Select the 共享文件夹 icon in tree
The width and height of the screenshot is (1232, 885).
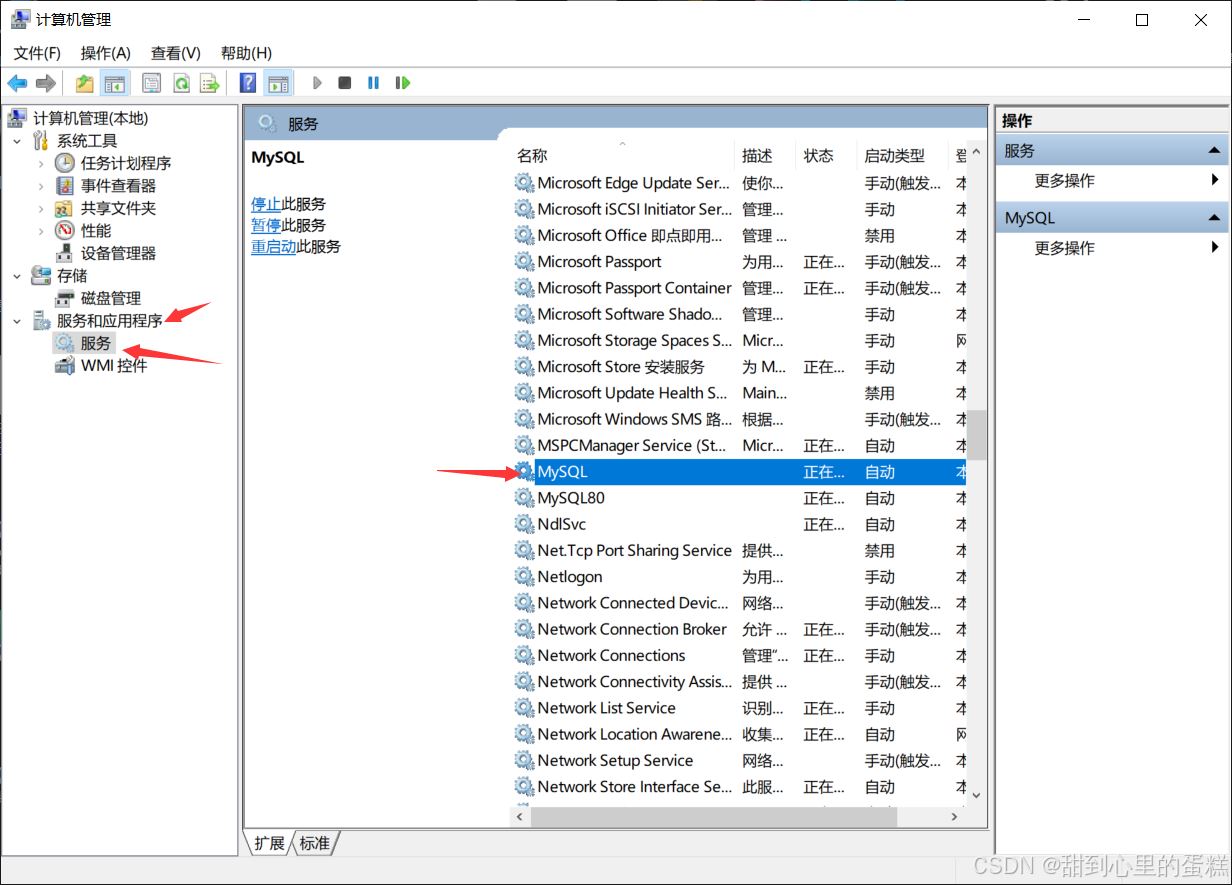click(65, 208)
